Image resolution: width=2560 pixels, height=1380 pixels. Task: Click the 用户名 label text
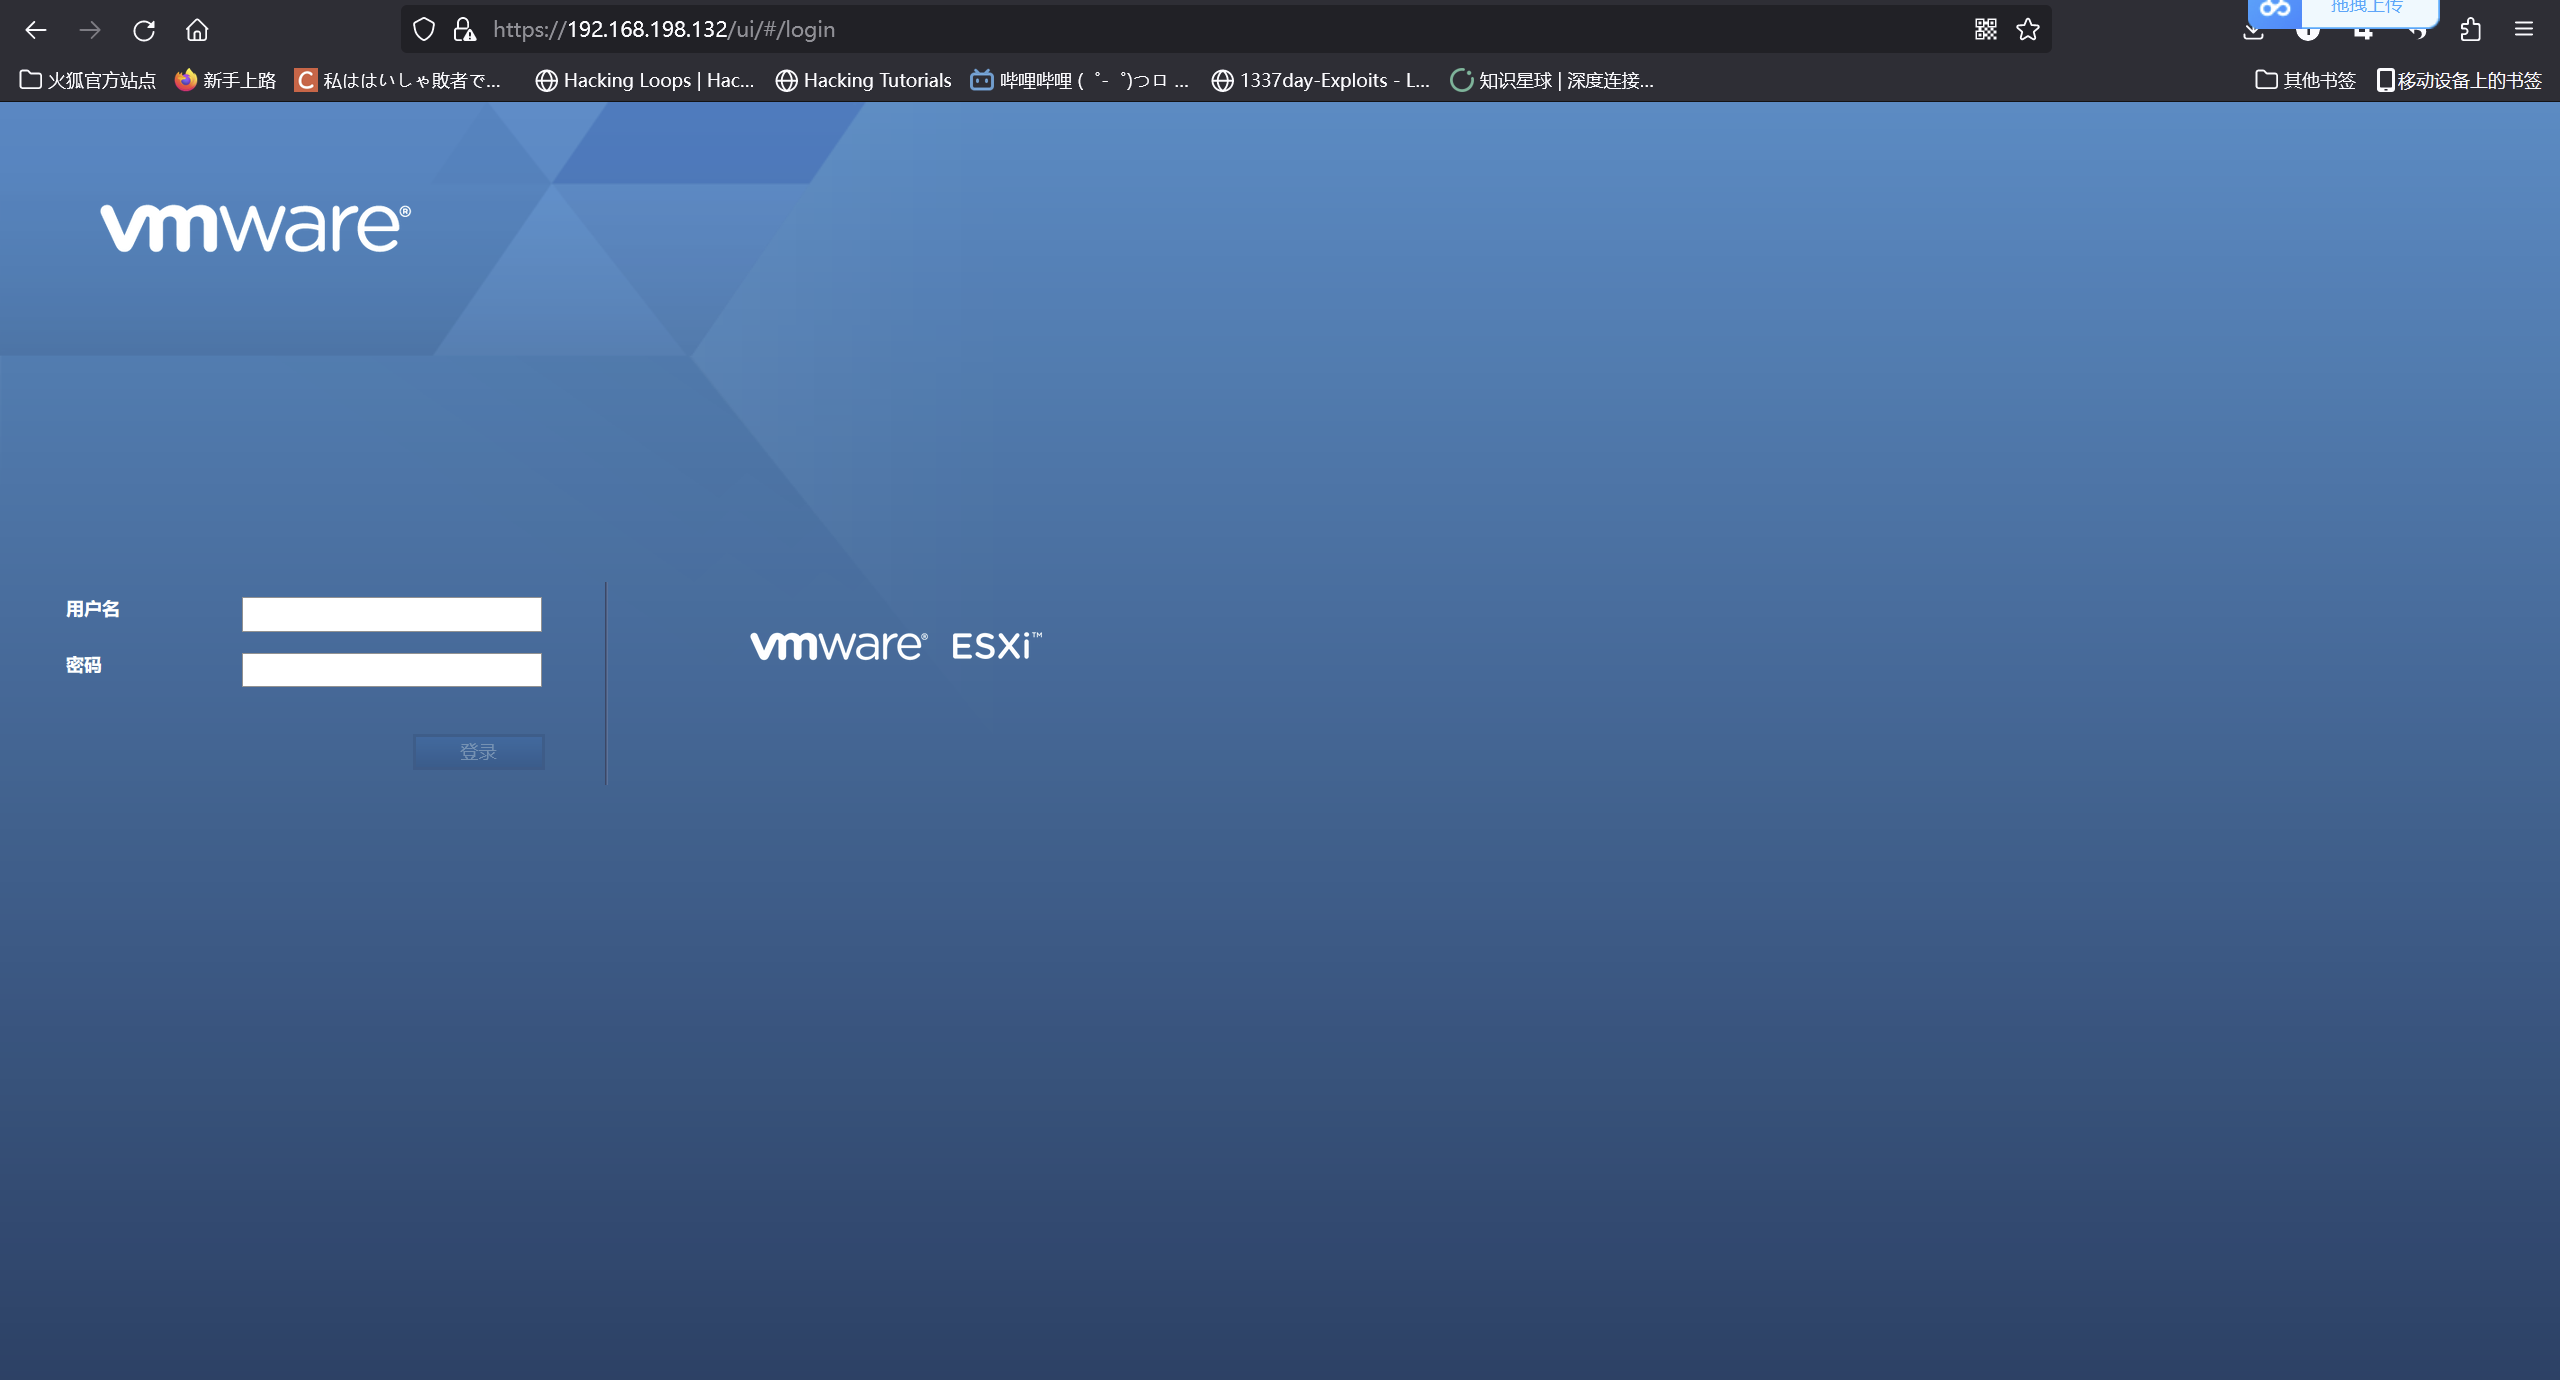[x=93, y=609]
